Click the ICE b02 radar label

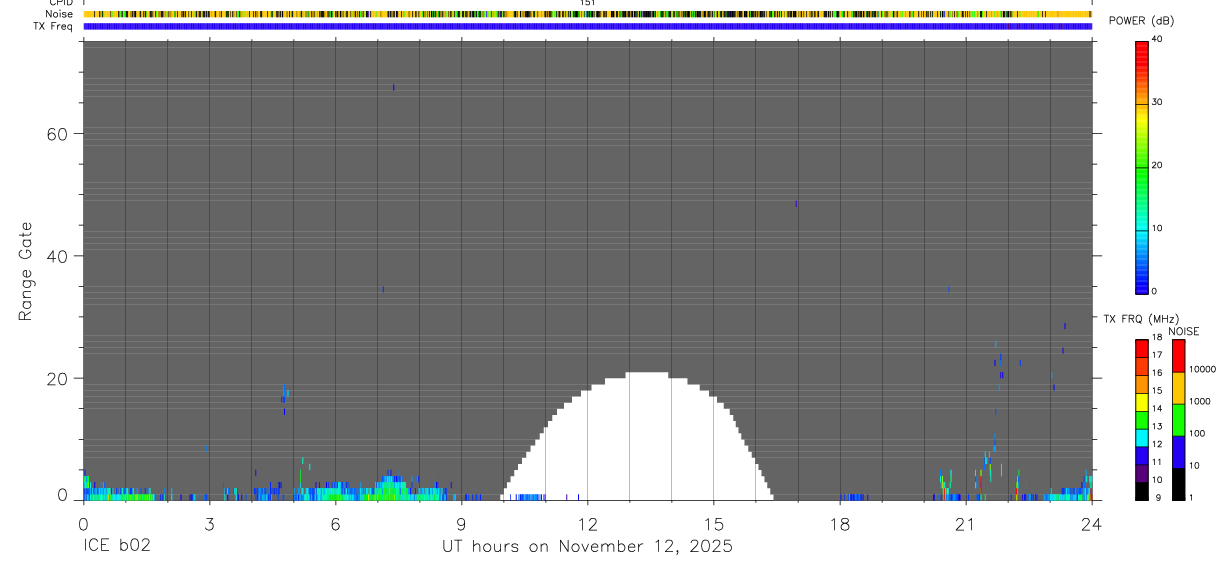(116, 546)
